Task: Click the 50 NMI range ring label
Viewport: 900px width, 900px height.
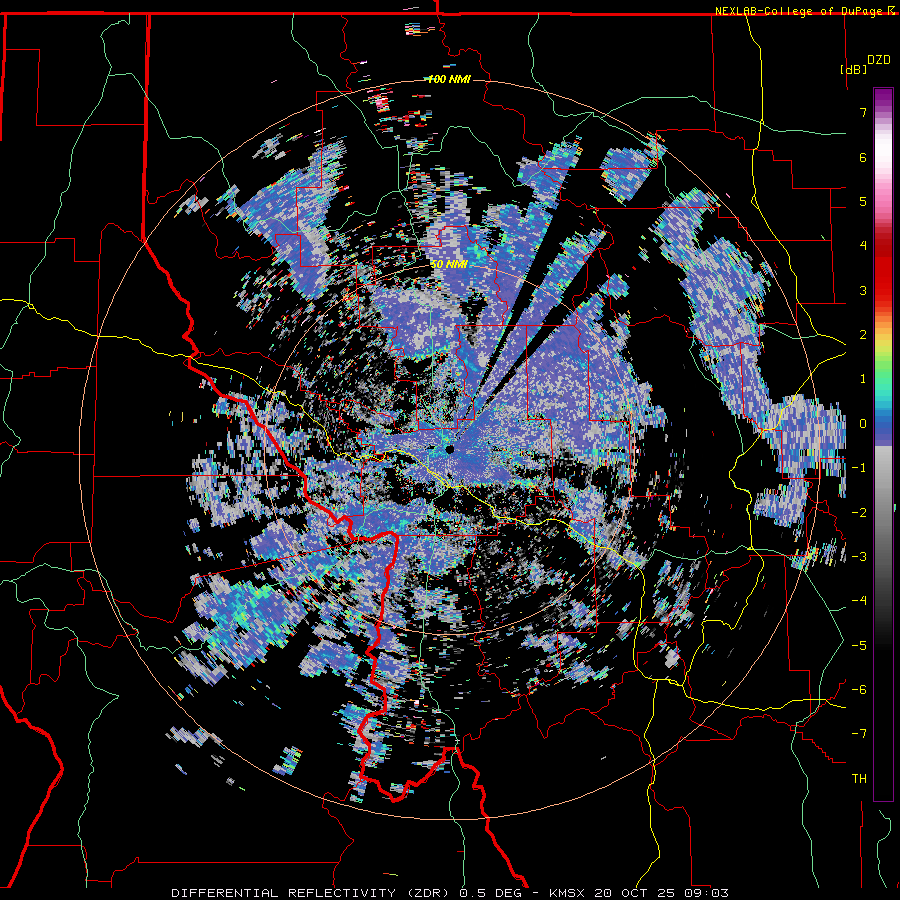Action: point(449,264)
